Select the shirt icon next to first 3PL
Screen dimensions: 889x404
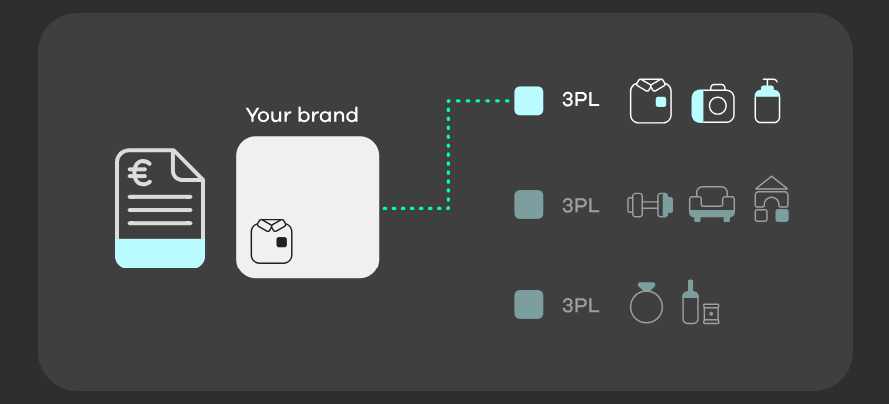[651, 101]
